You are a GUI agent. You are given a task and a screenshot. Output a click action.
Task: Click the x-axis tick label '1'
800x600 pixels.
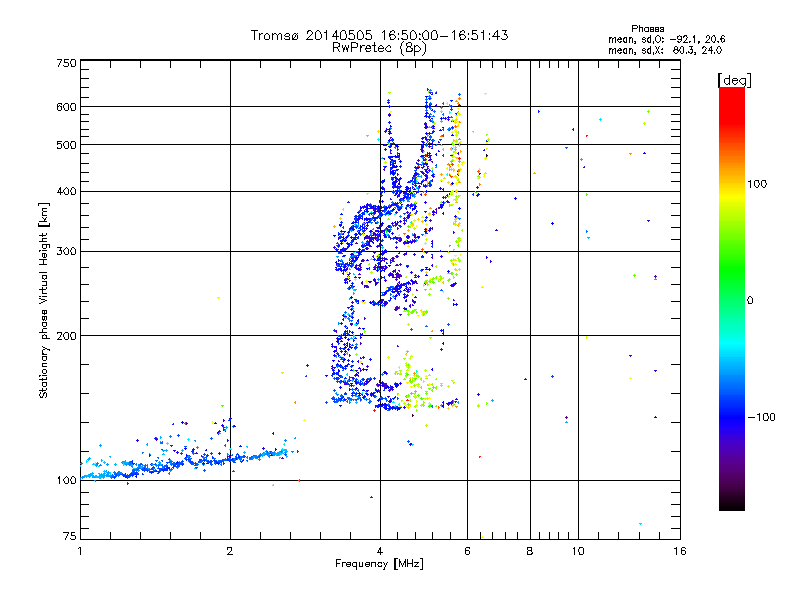coord(80,551)
